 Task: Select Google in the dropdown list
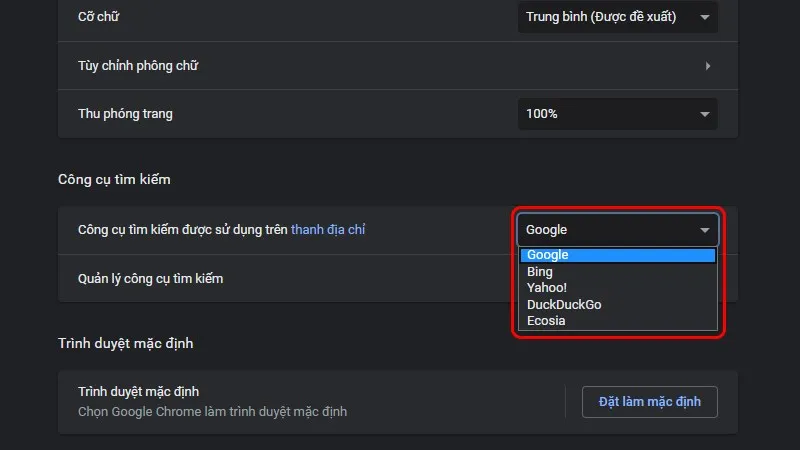[617, 255]
